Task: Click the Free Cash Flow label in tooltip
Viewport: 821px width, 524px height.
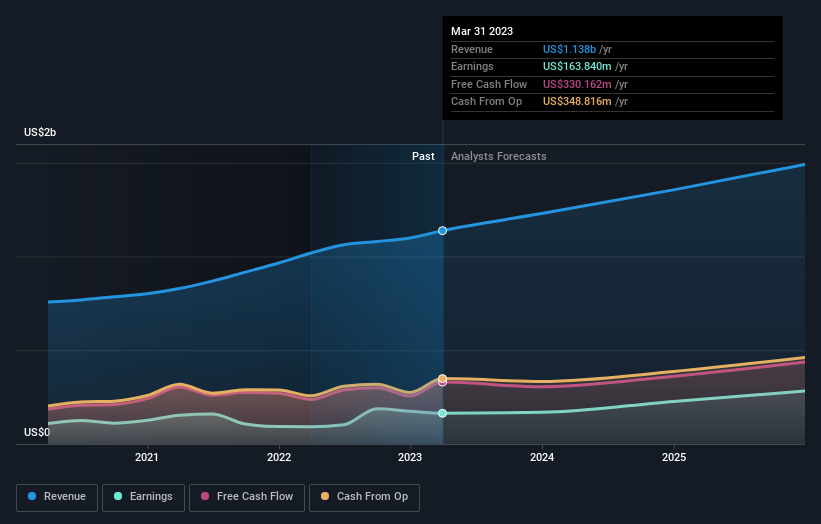Action: pos(489,84)
